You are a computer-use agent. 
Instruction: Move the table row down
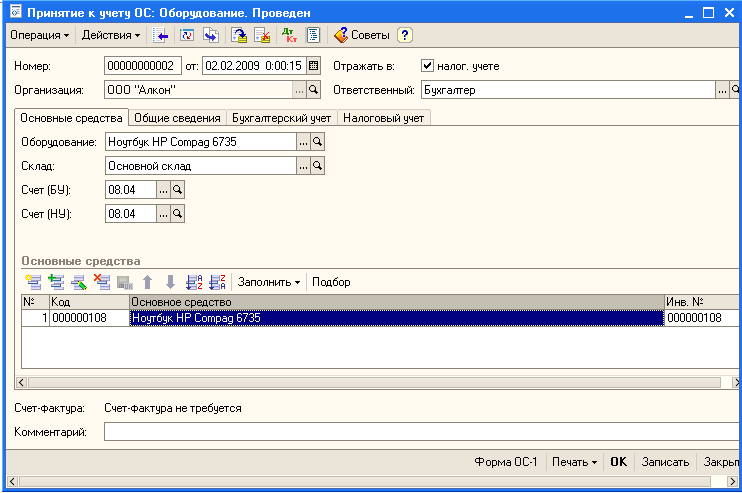click(170, 282)
